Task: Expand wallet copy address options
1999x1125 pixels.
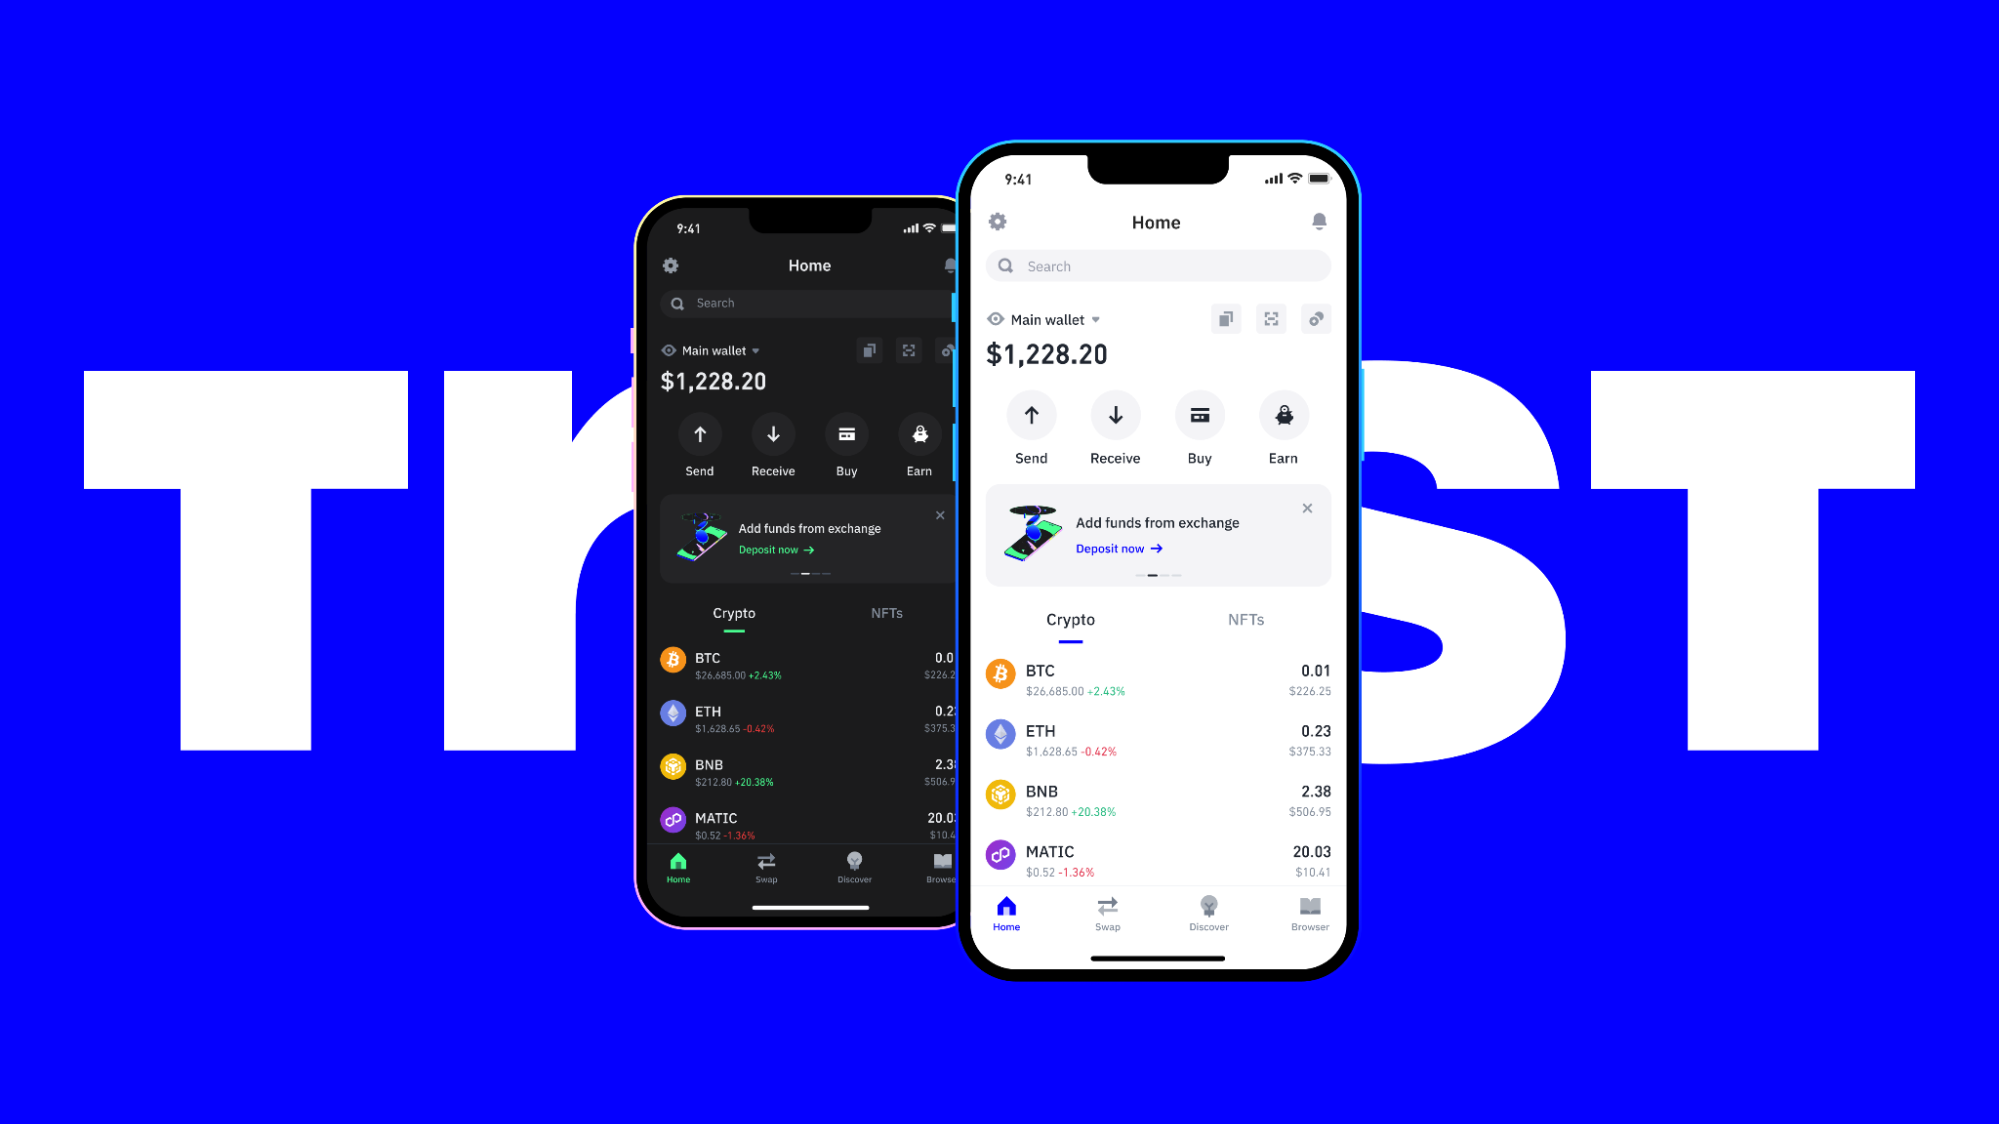Action: tap(1226, 317)
